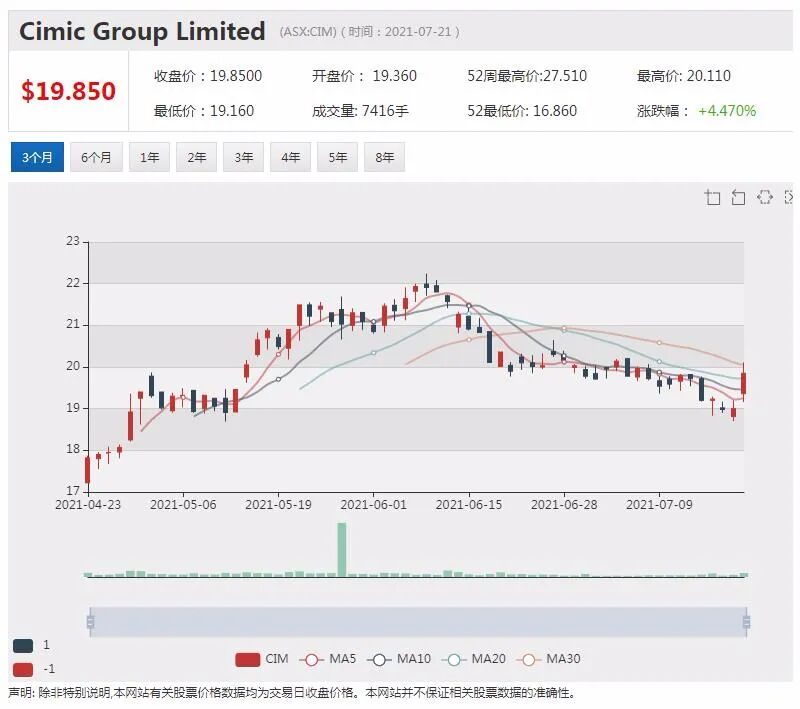
Task: Click the (ASX:CIM) ticker text
Action: pos(308,32)
